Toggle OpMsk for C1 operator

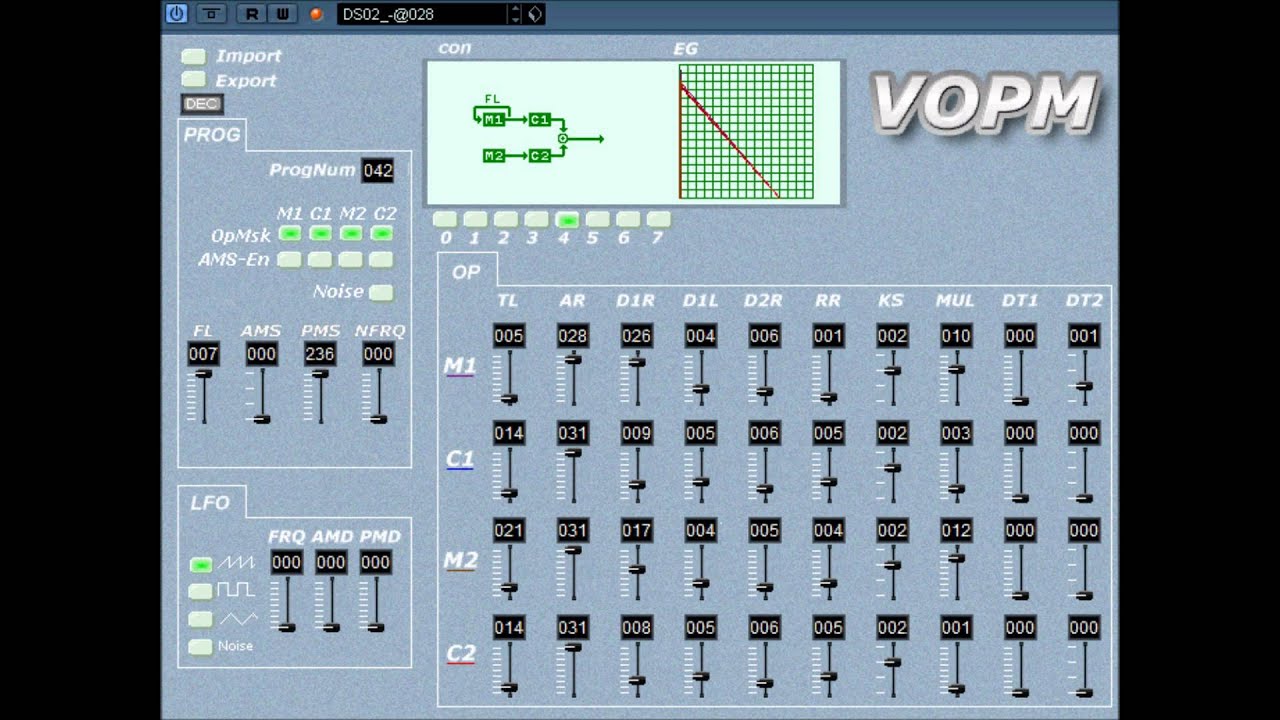pyautogui.click(x=320, y=233)
